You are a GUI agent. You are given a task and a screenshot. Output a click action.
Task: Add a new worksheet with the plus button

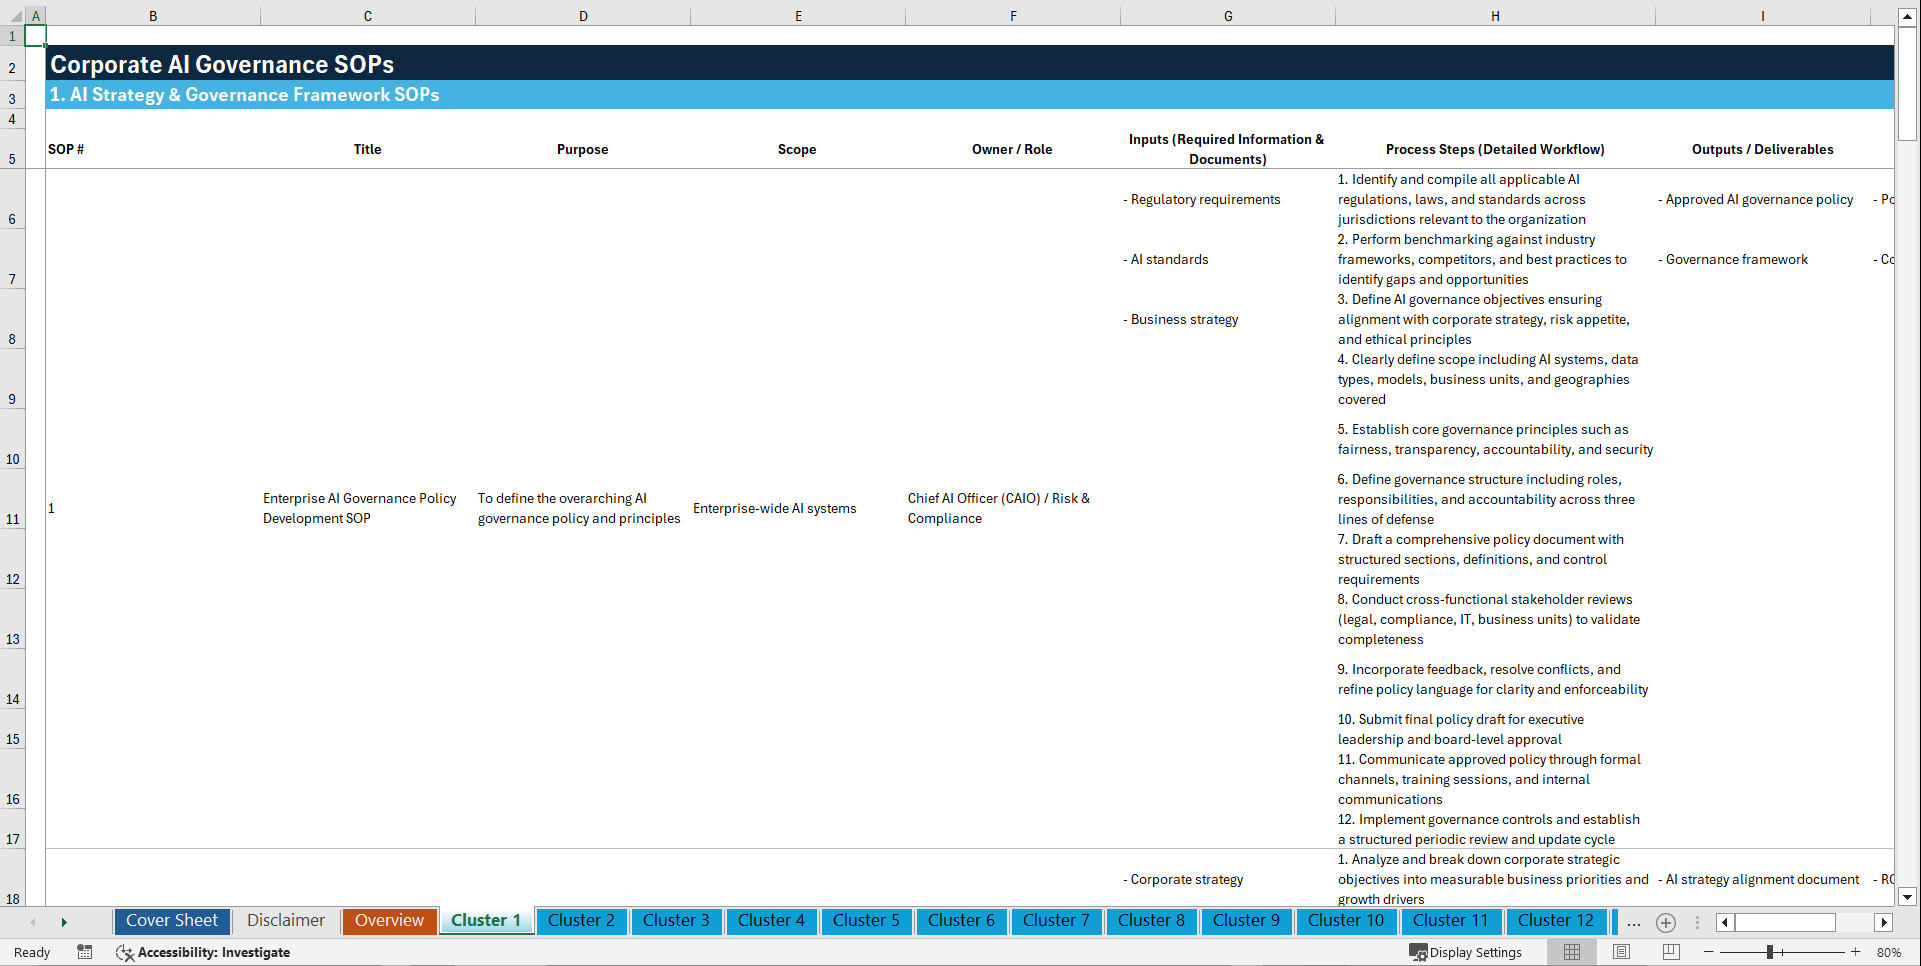pos(1666,923)
